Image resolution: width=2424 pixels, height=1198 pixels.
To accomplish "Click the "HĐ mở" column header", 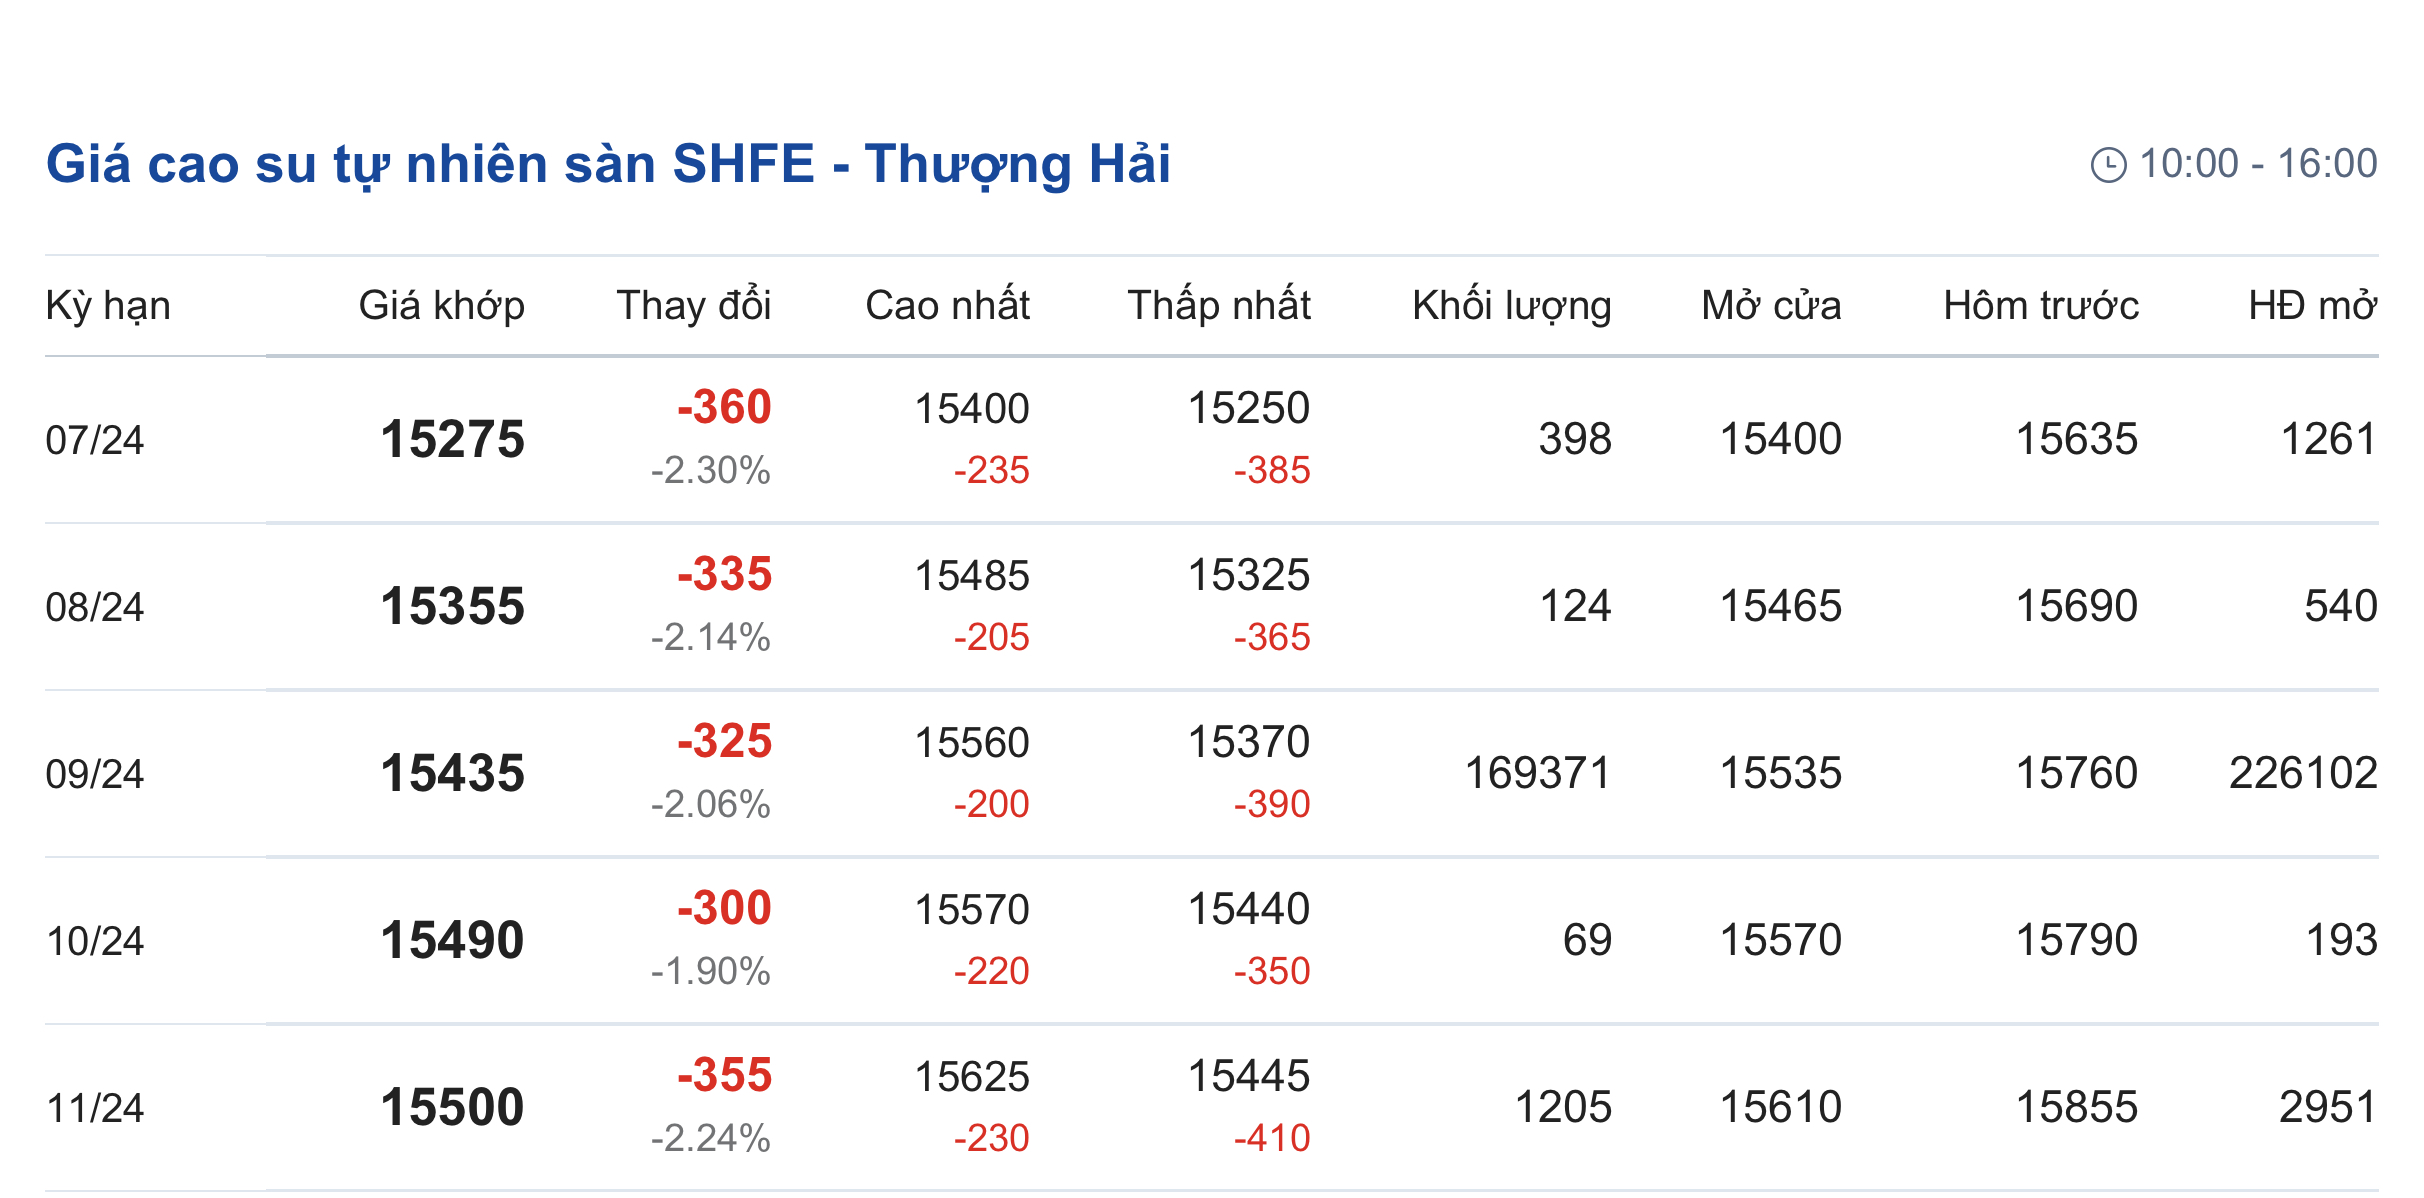I will (x=2312, y=306).
